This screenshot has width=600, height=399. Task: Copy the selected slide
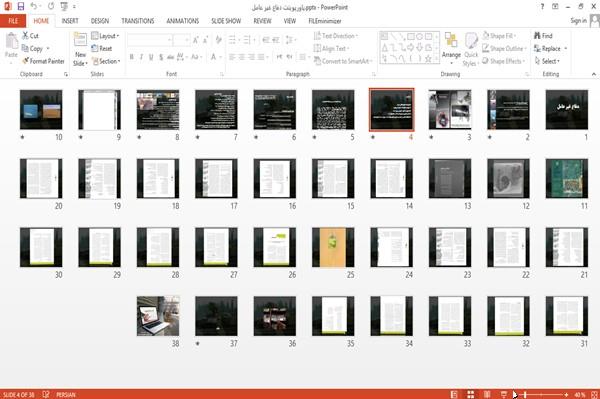[32, 49]
